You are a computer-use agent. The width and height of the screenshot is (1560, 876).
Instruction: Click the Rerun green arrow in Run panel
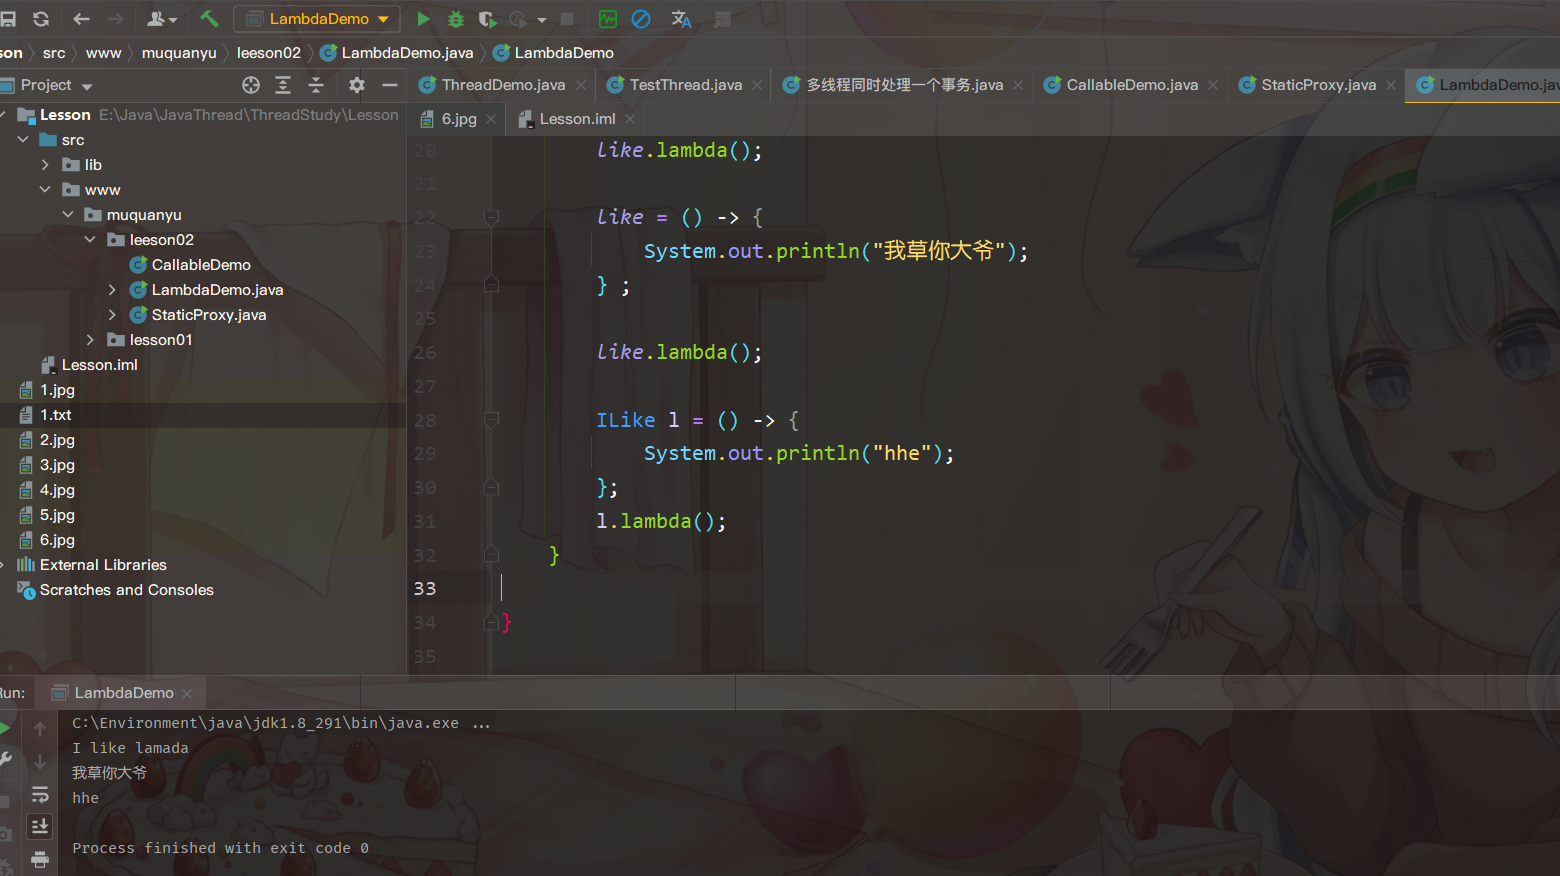click(x=5, y=728)
